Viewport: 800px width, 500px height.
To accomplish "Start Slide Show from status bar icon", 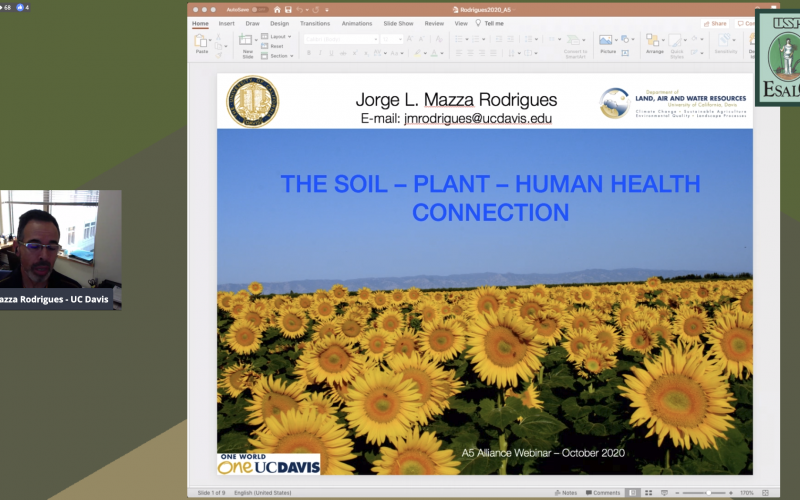I will (664, 493).
